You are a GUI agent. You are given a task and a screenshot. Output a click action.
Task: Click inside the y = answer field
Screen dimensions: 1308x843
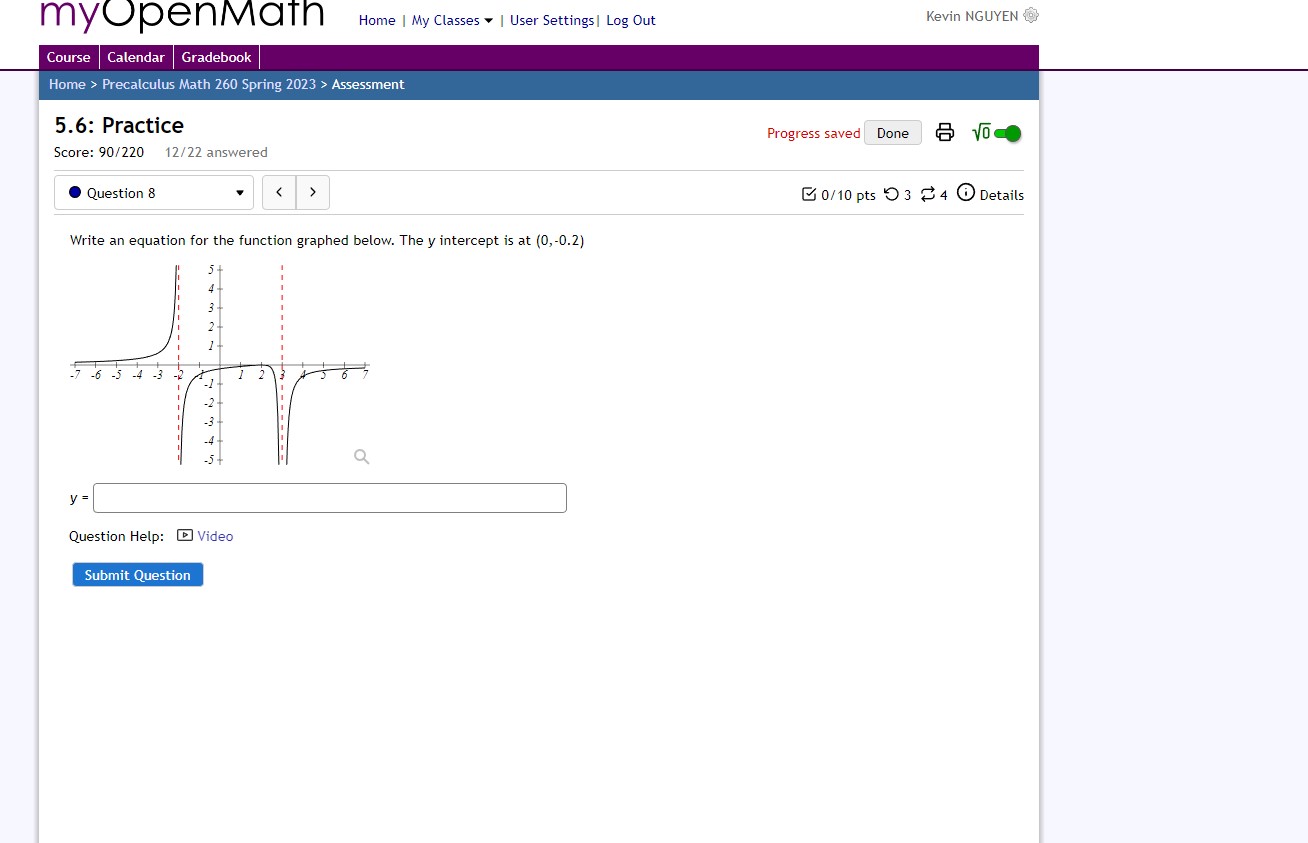(x=329, y=497)
